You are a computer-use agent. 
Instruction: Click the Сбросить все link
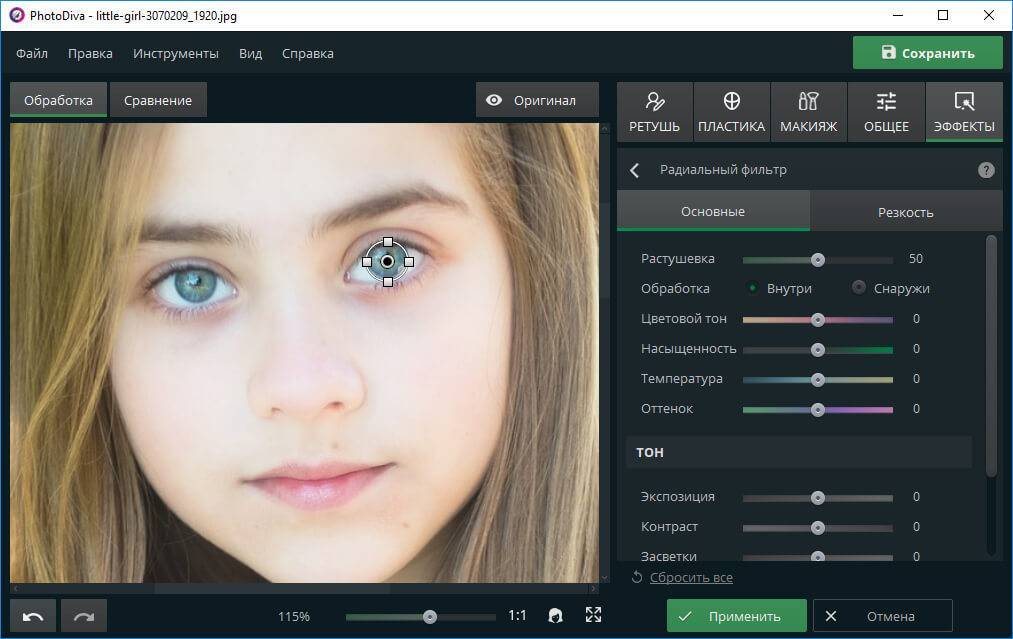coord(690,577)
